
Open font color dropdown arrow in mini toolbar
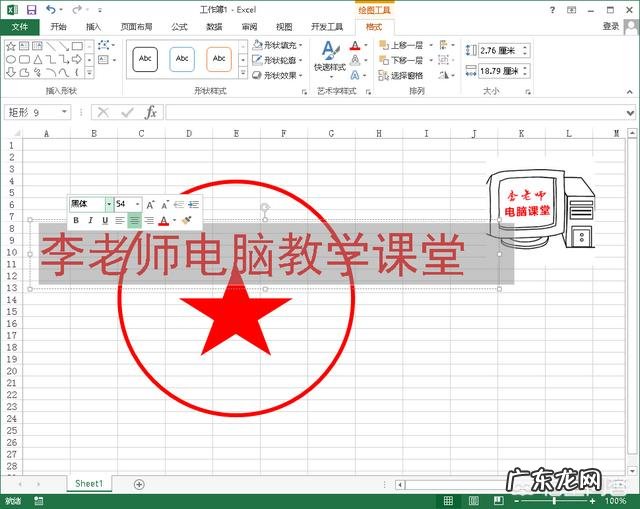click(175, 220)
